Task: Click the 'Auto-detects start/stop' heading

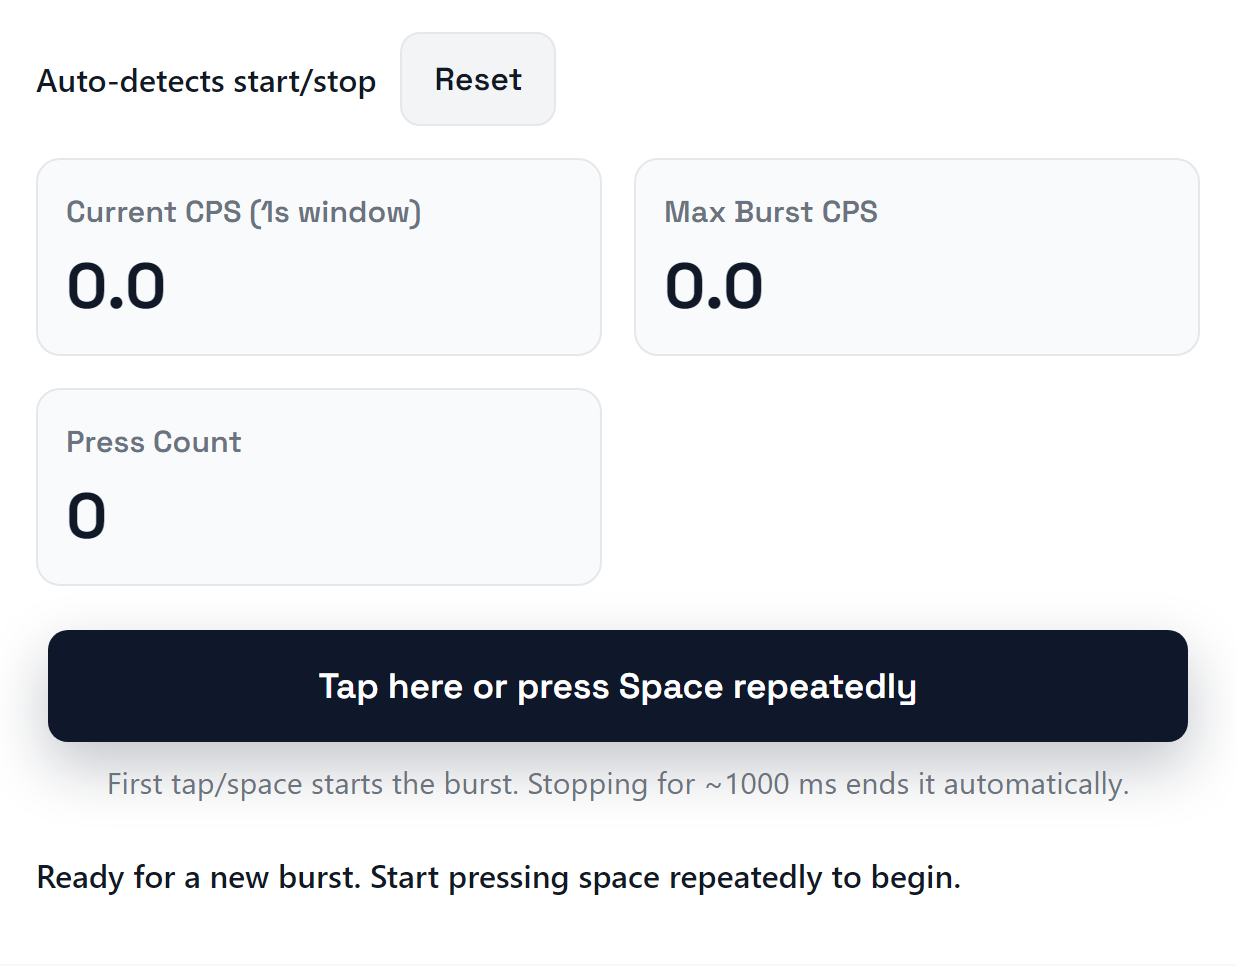Action: click(x=206, y=81)
